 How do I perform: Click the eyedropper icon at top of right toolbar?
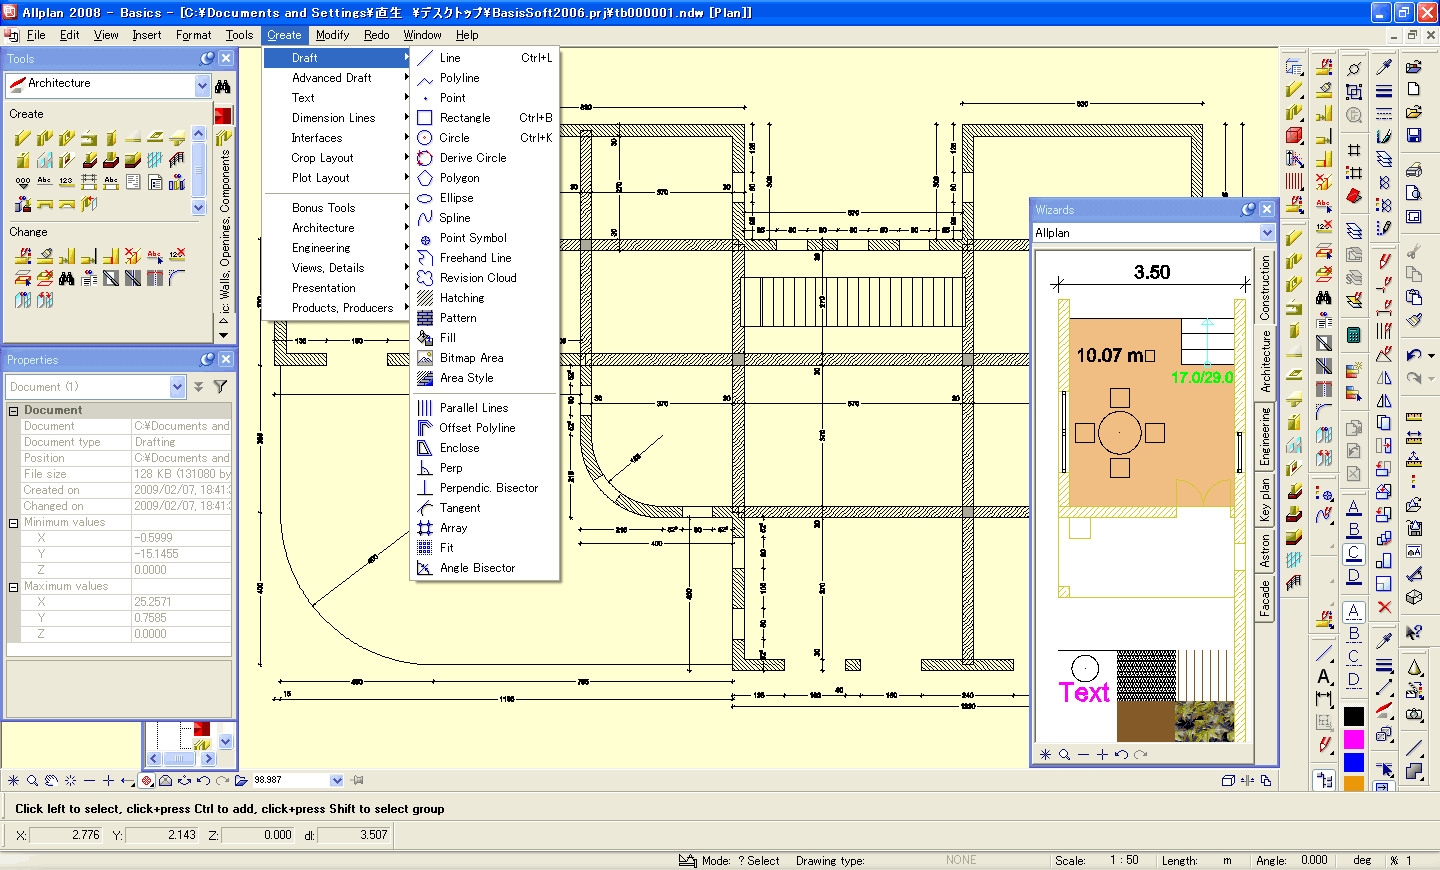(1384, 67)
